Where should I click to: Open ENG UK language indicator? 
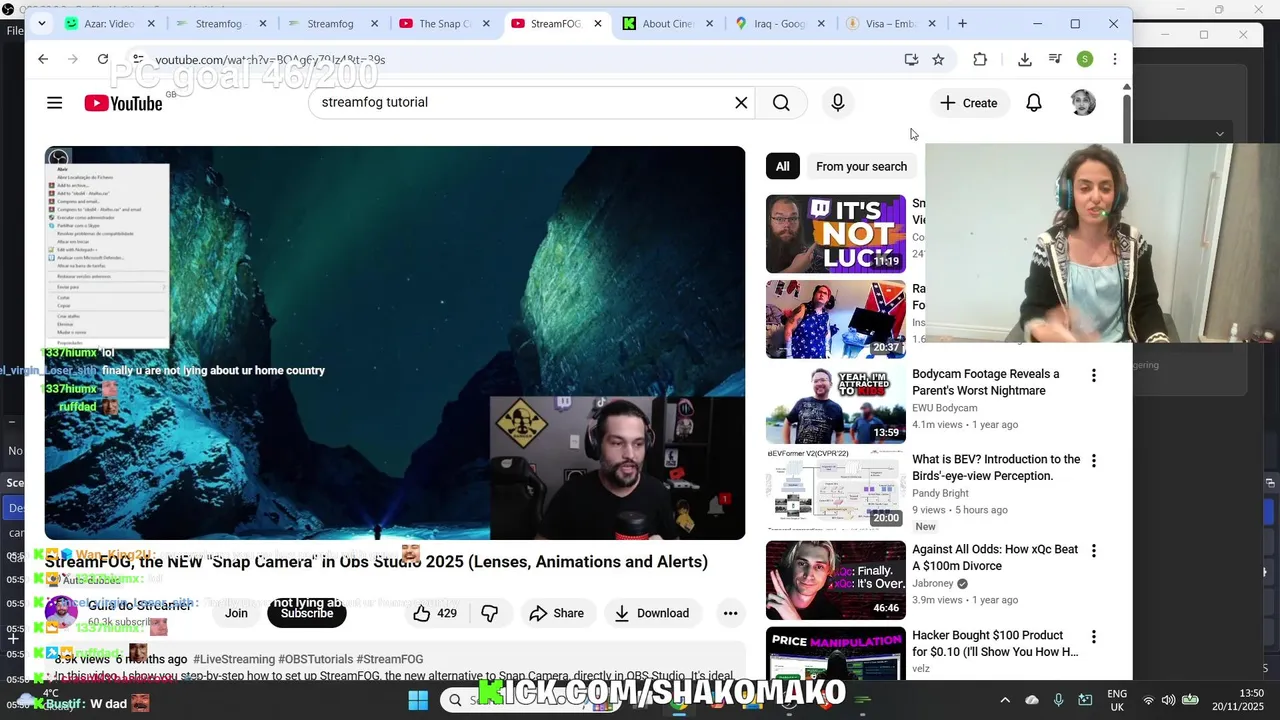(1117, 700)
